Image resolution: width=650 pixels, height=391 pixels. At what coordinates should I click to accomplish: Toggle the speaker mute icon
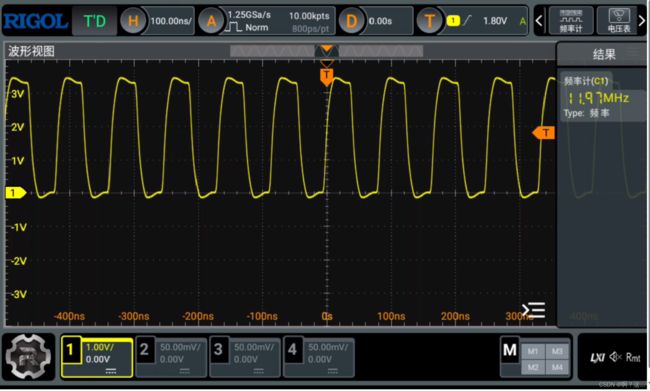tap(616, 357)
